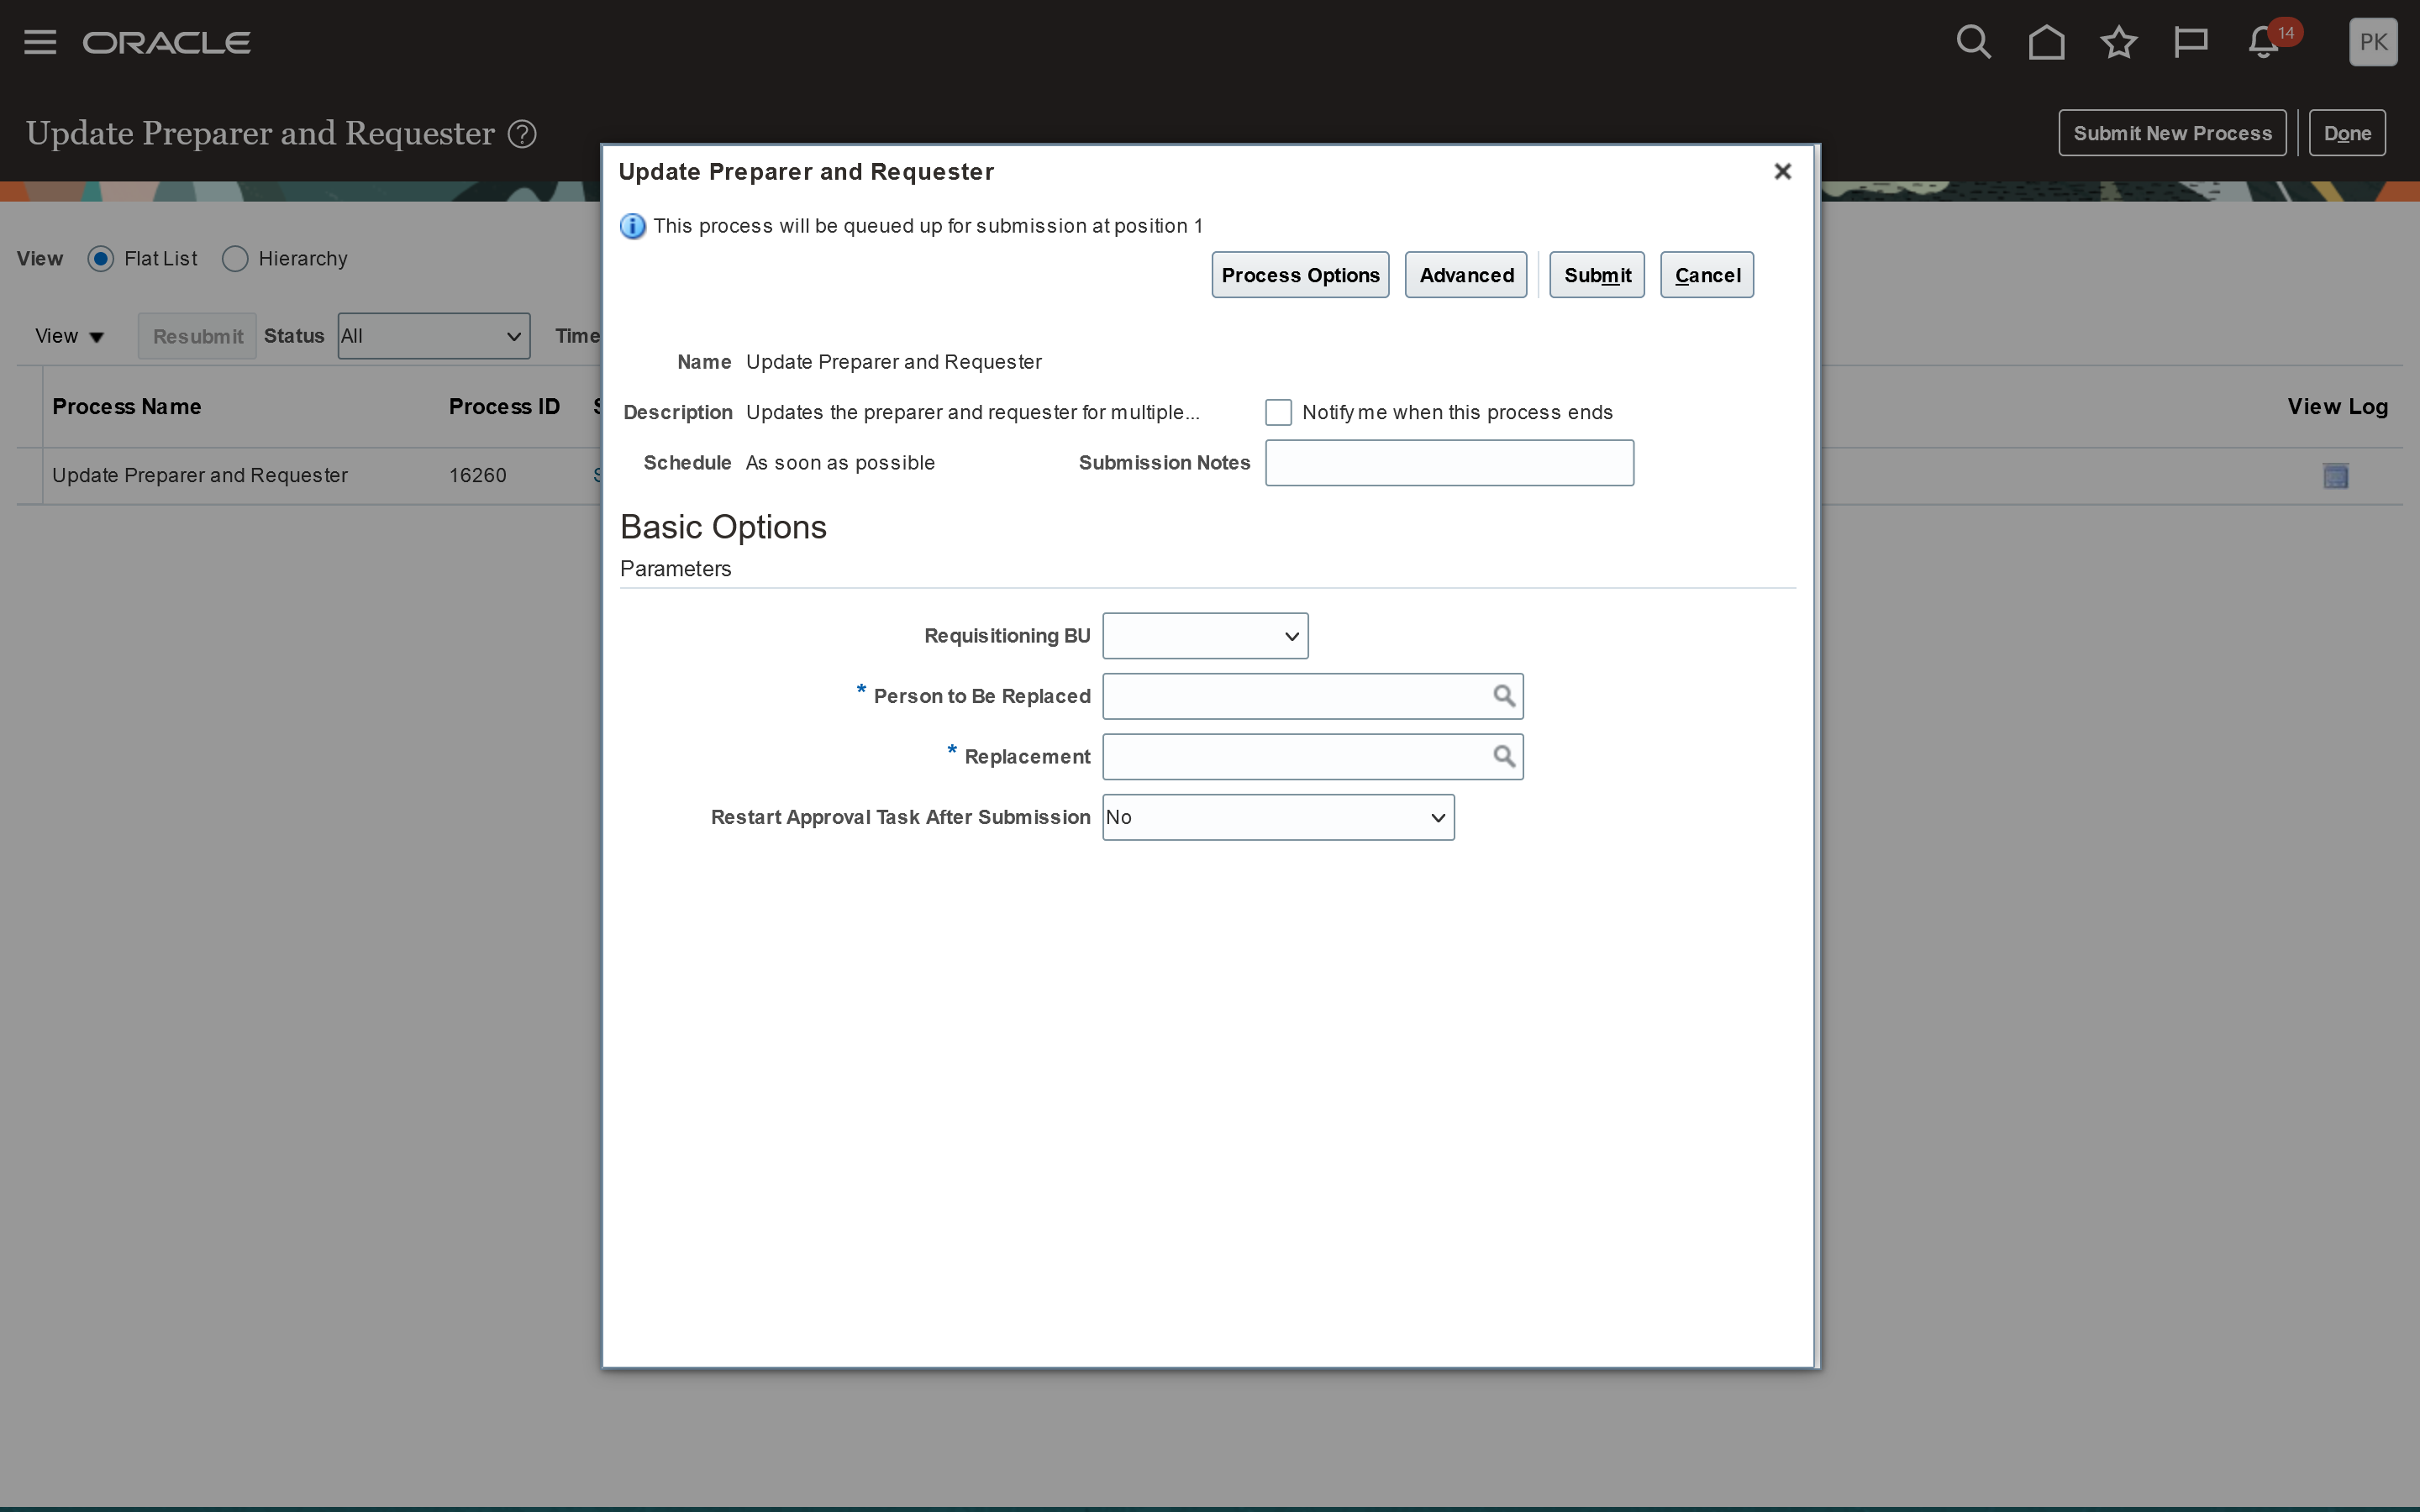Click 'As soon as possible' schedule value
The height and width of the screenshot is (1512, 2420).
(x=840, y=463)
